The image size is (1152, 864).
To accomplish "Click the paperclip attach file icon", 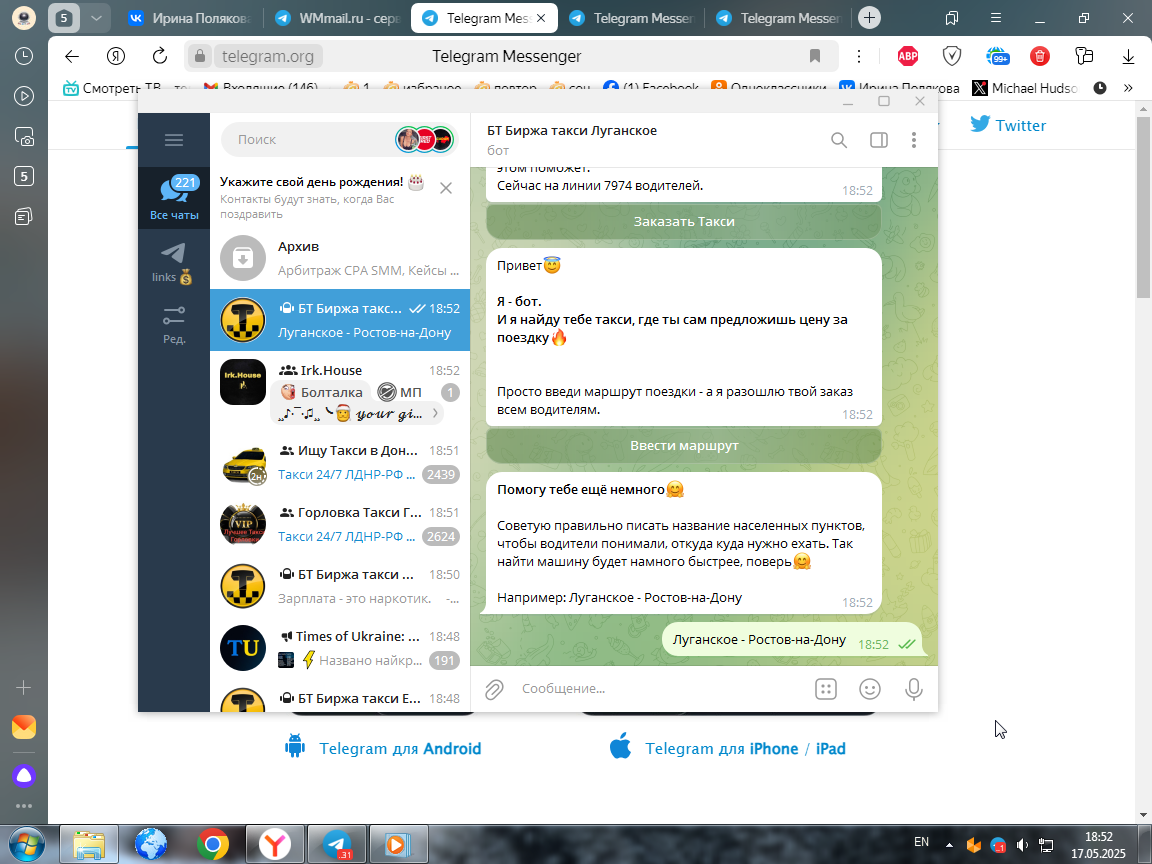I will 494,689.
